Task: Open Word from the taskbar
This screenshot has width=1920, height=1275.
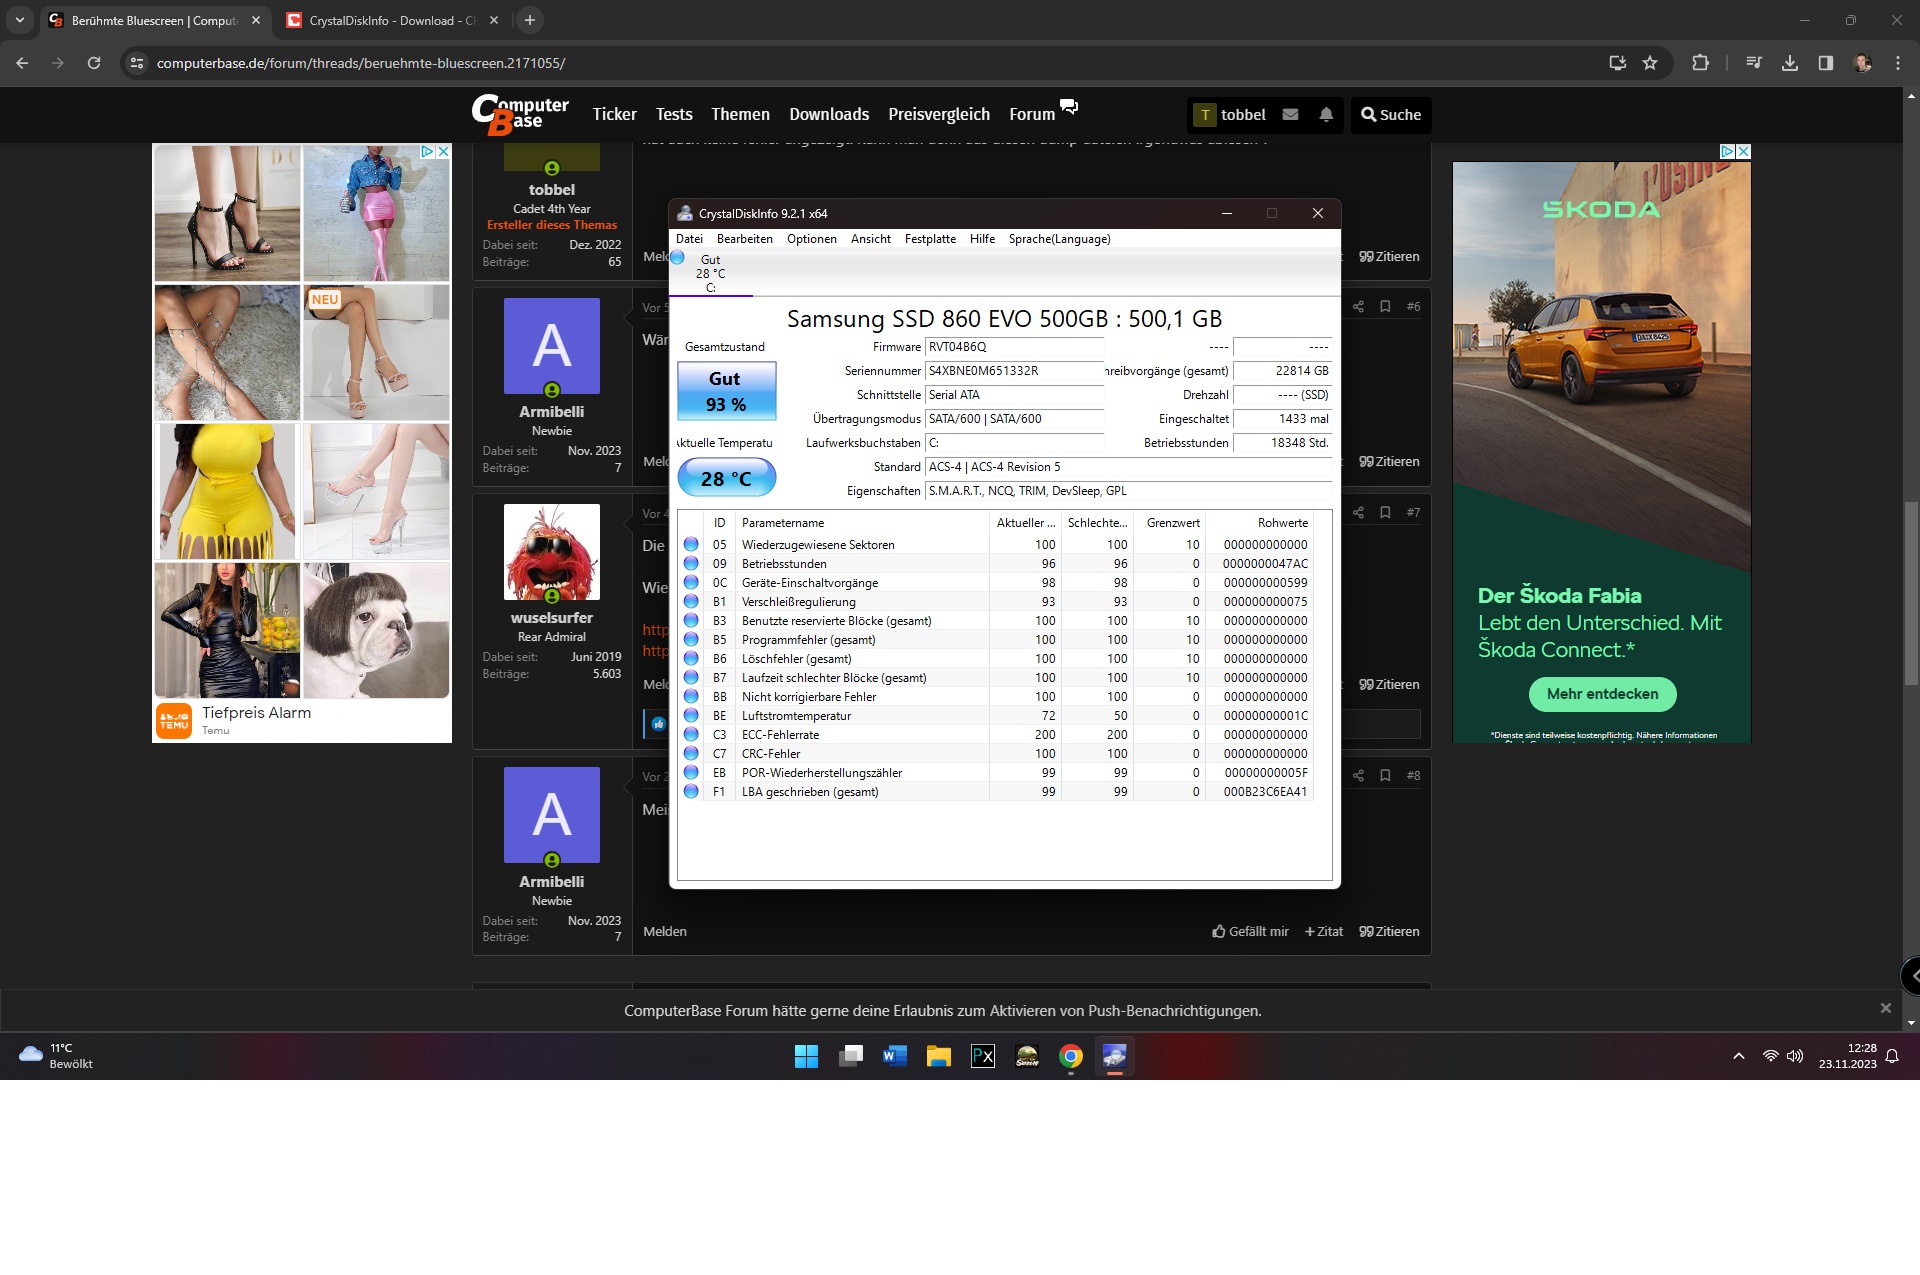Action: [x=894, y=1056]
